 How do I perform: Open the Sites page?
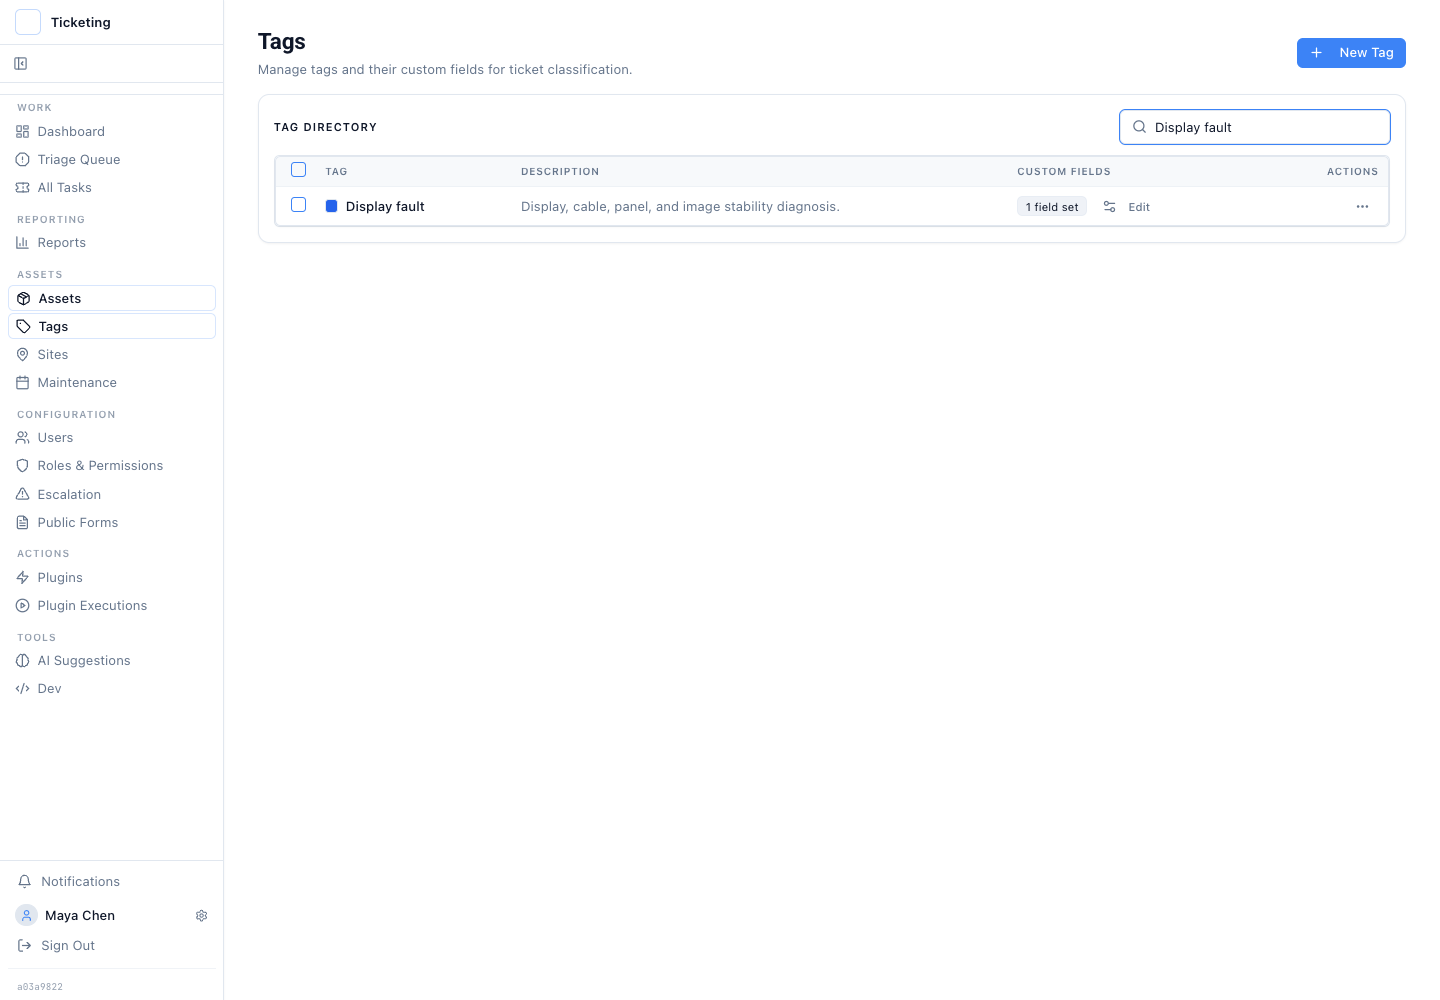112,355
